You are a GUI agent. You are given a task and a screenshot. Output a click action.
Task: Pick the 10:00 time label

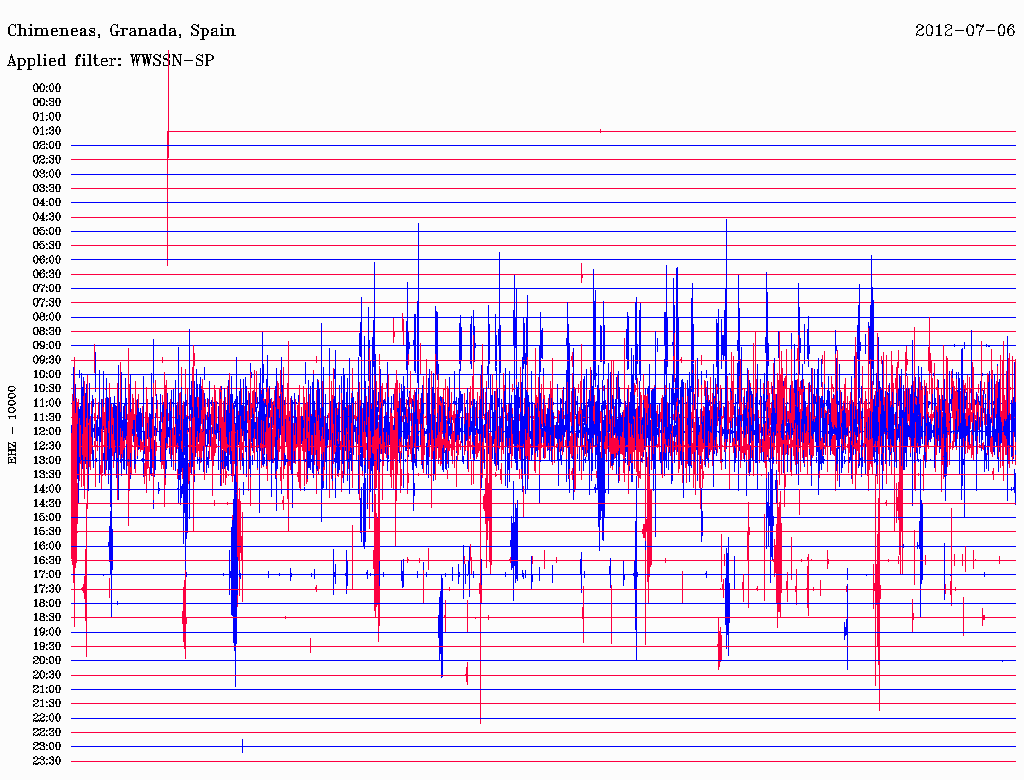coord(47,375)
